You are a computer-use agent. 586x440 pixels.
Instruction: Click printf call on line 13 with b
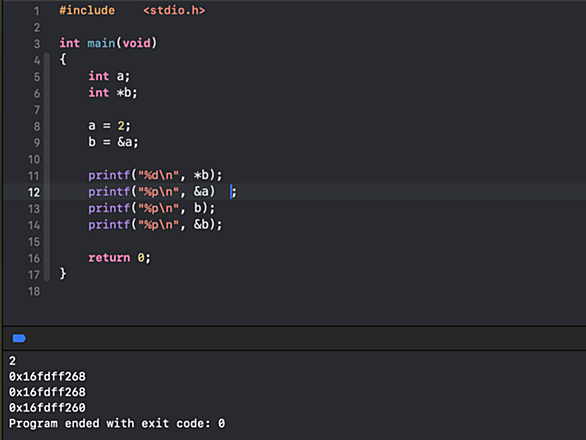point(152,208)
